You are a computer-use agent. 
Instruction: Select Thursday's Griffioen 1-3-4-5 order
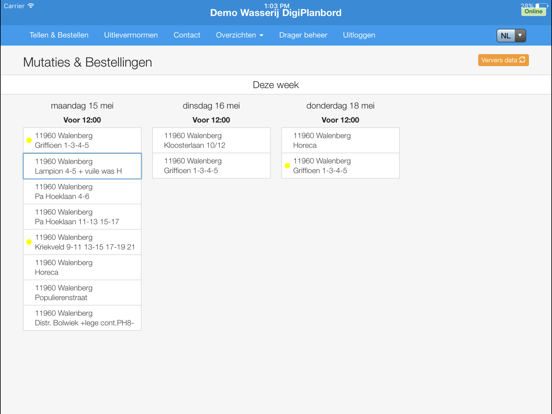click(340, 166)
